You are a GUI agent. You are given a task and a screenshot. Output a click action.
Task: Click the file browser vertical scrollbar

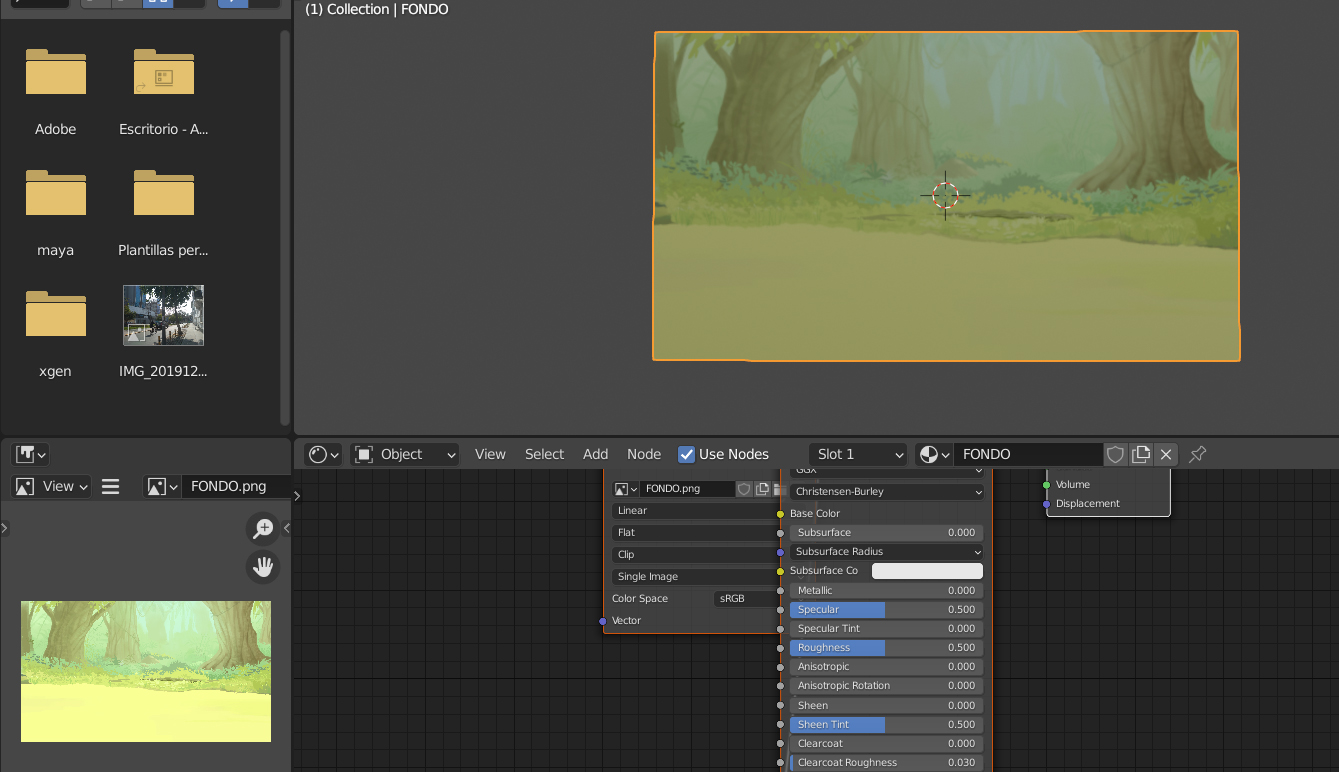(285, 226)
